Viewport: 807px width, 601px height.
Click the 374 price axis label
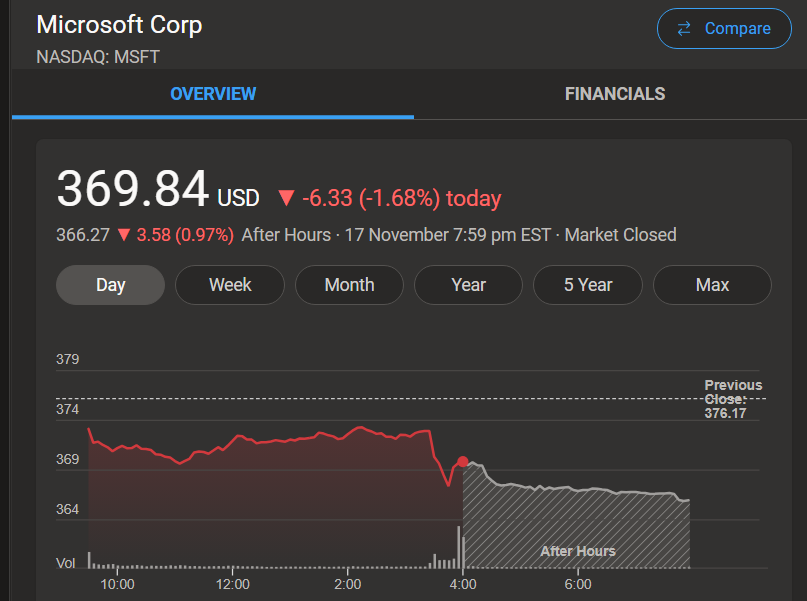click(67, 409)
